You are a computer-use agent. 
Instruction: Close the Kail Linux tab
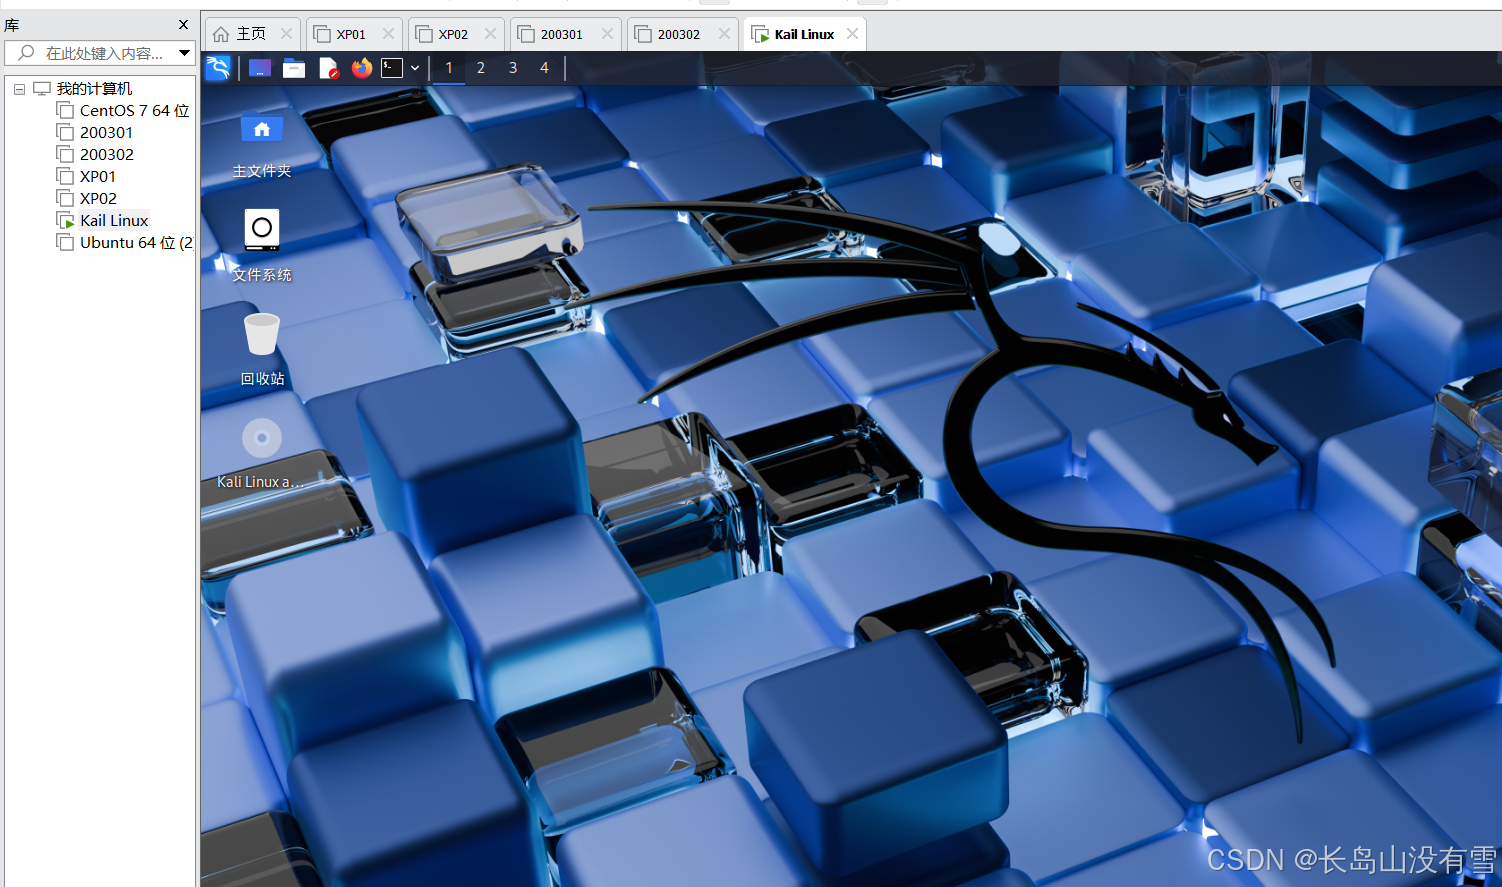(852, 33)
